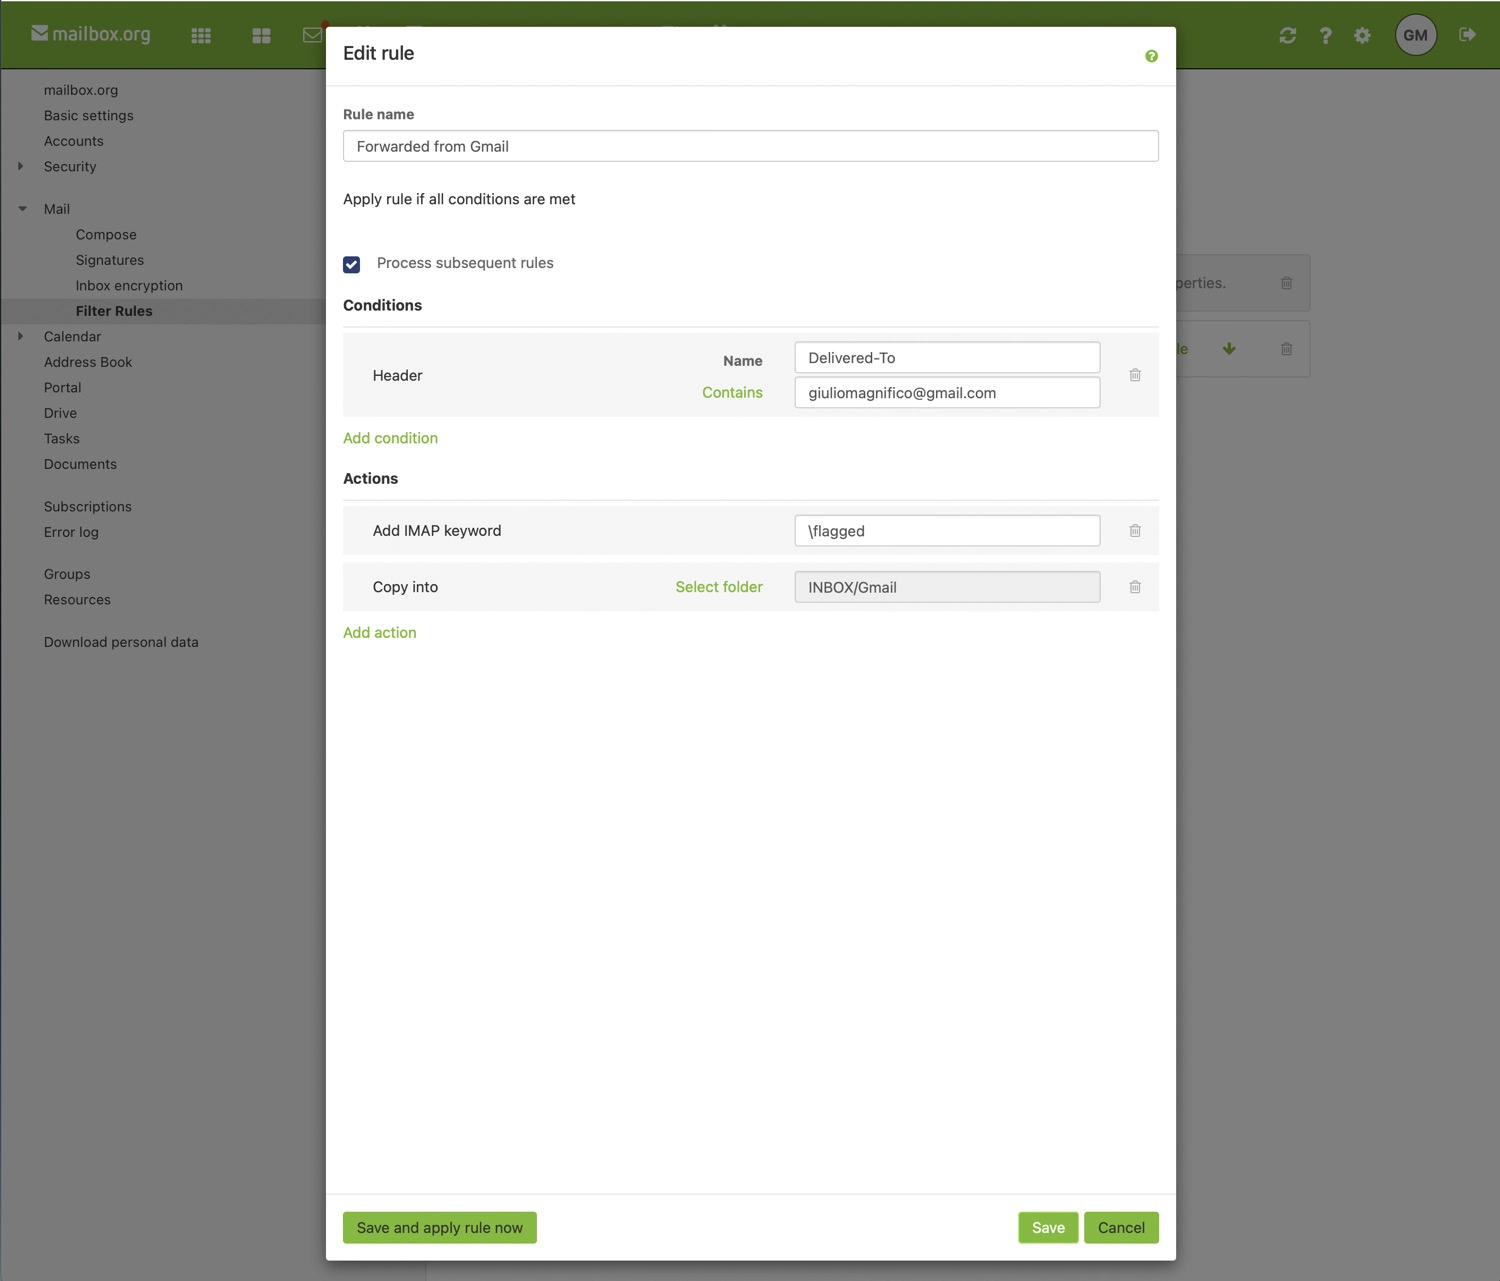Open Subscriptions settings
The width and height of the screenshot is (1500, 1281).
tap(88, 507)
